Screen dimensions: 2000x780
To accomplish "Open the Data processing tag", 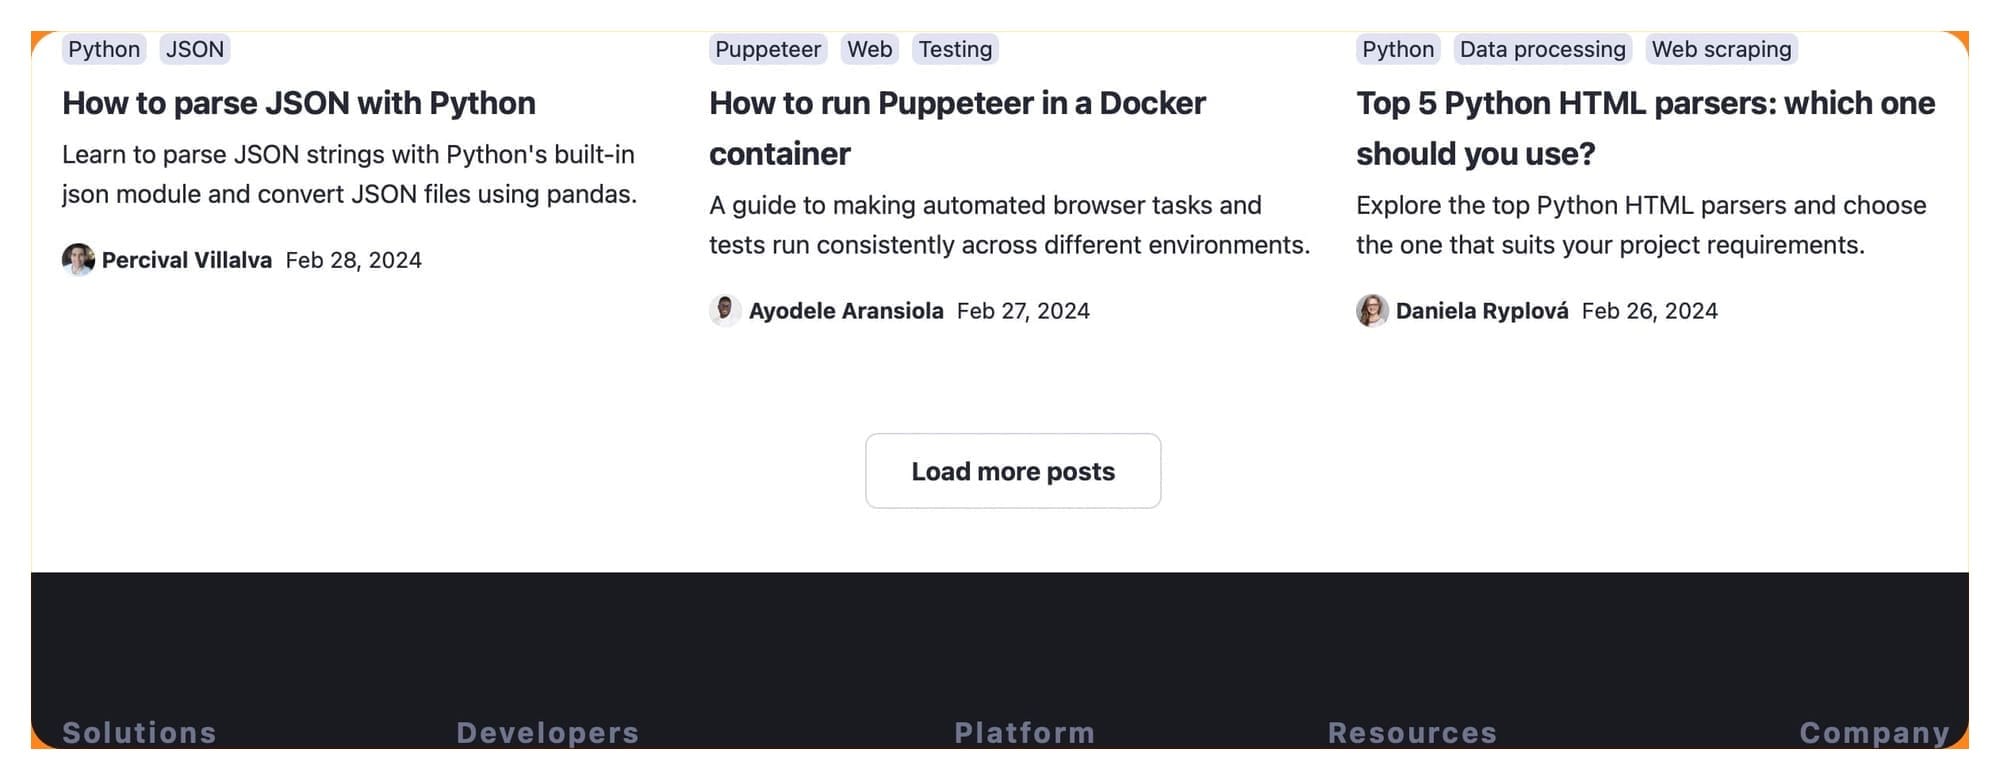I will coord(1543,49).
